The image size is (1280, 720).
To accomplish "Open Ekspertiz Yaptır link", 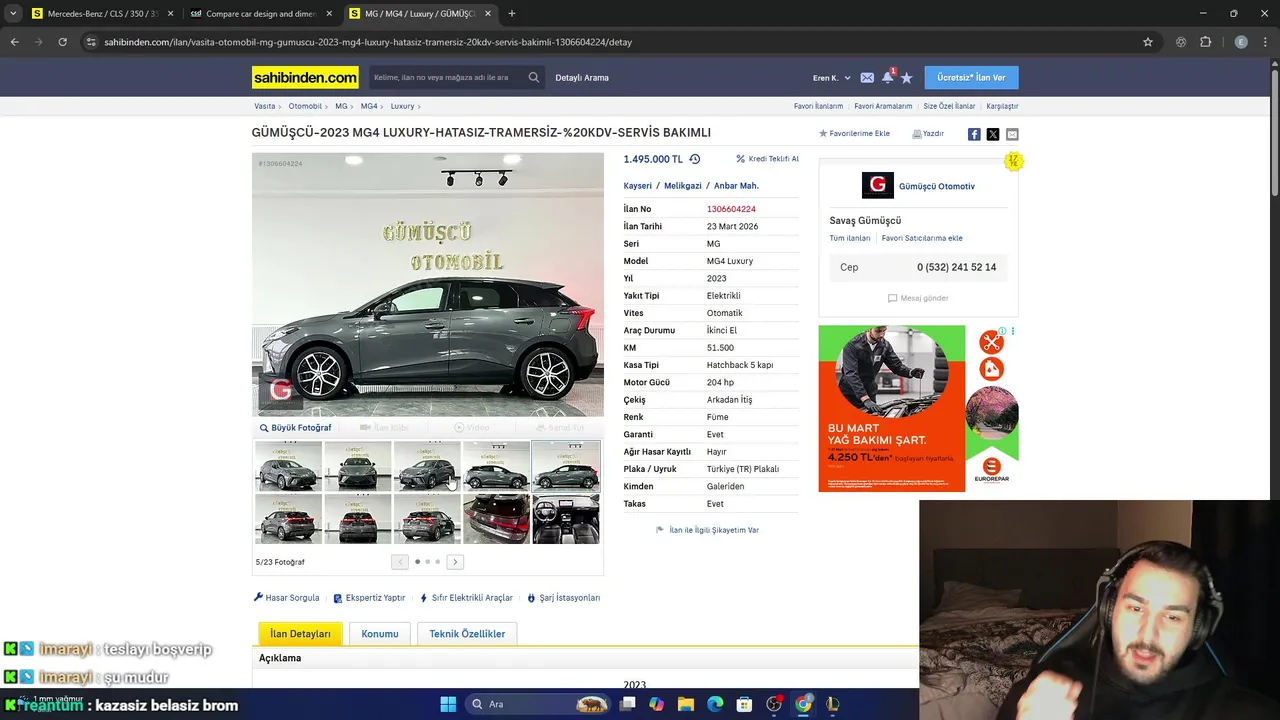I will coord(369,598).
